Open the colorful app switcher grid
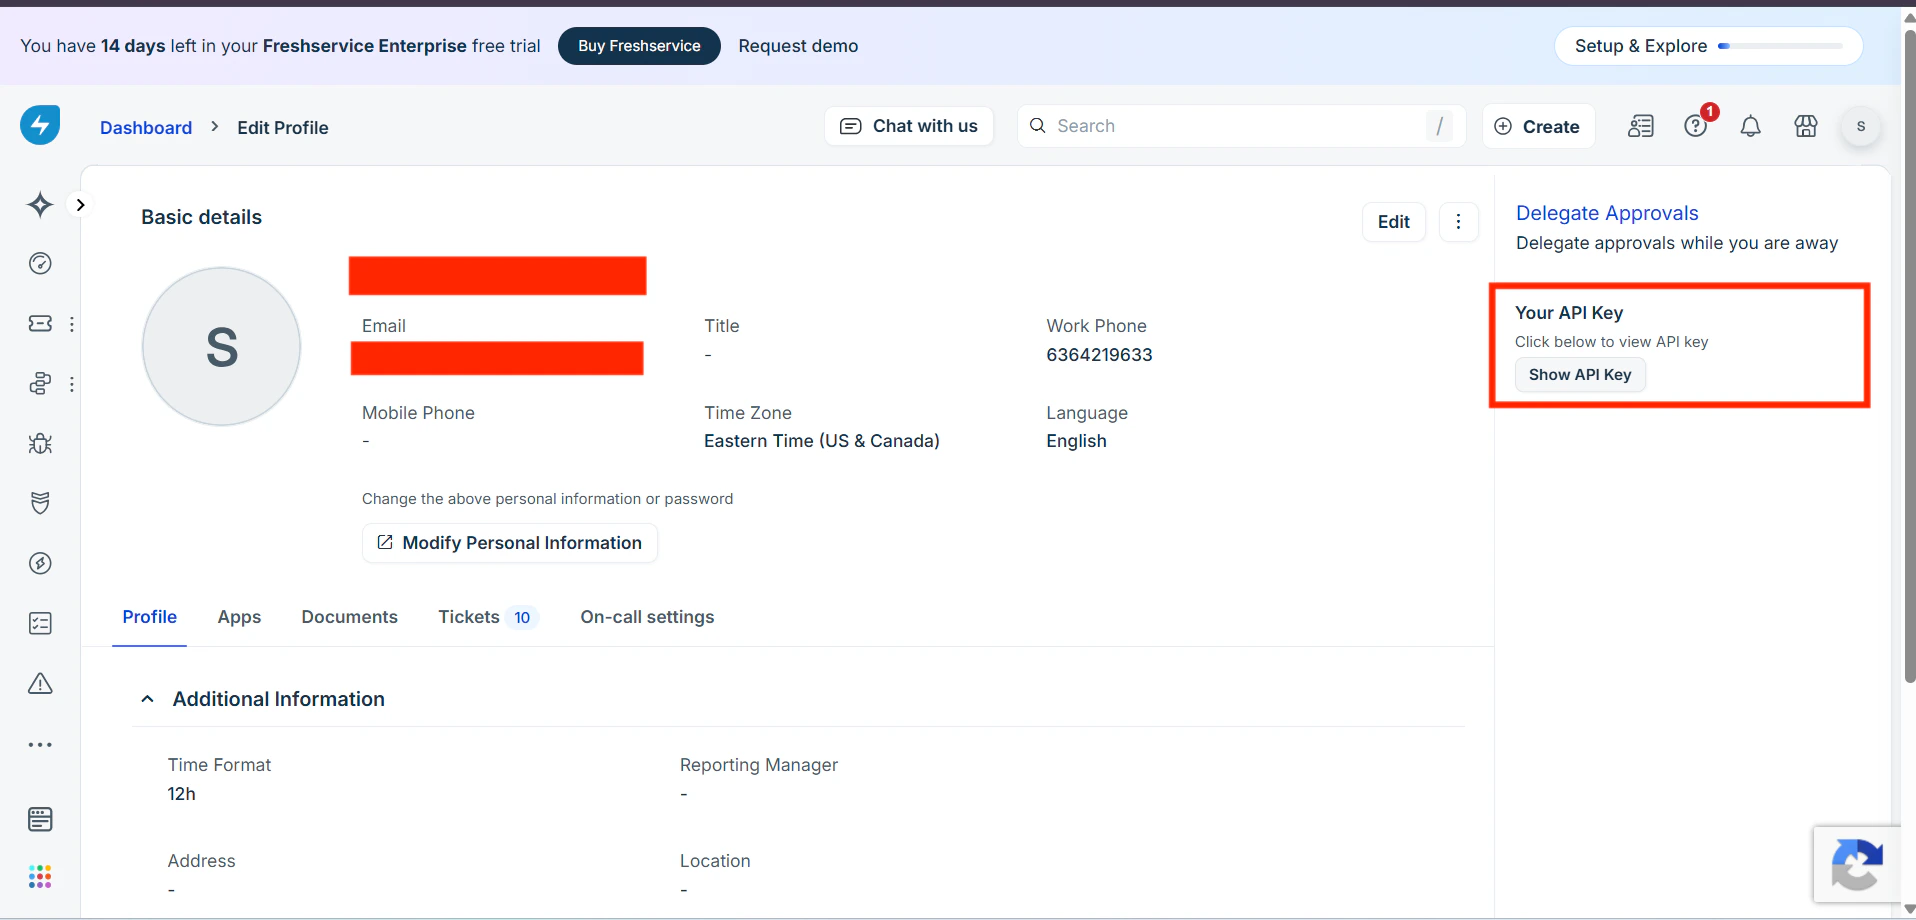 coord(40,877)
